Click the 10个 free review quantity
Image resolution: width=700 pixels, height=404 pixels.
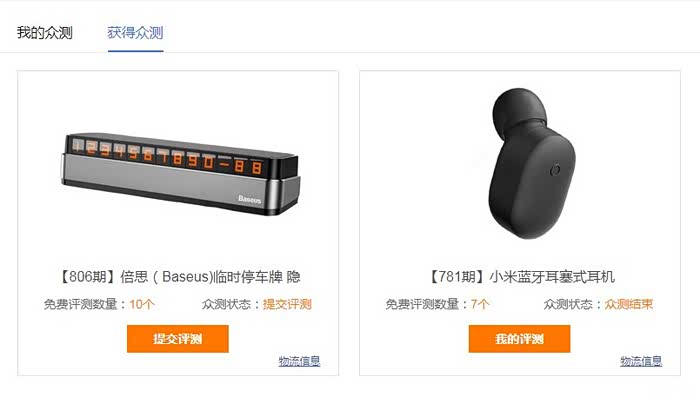click(x=142, y=304)
